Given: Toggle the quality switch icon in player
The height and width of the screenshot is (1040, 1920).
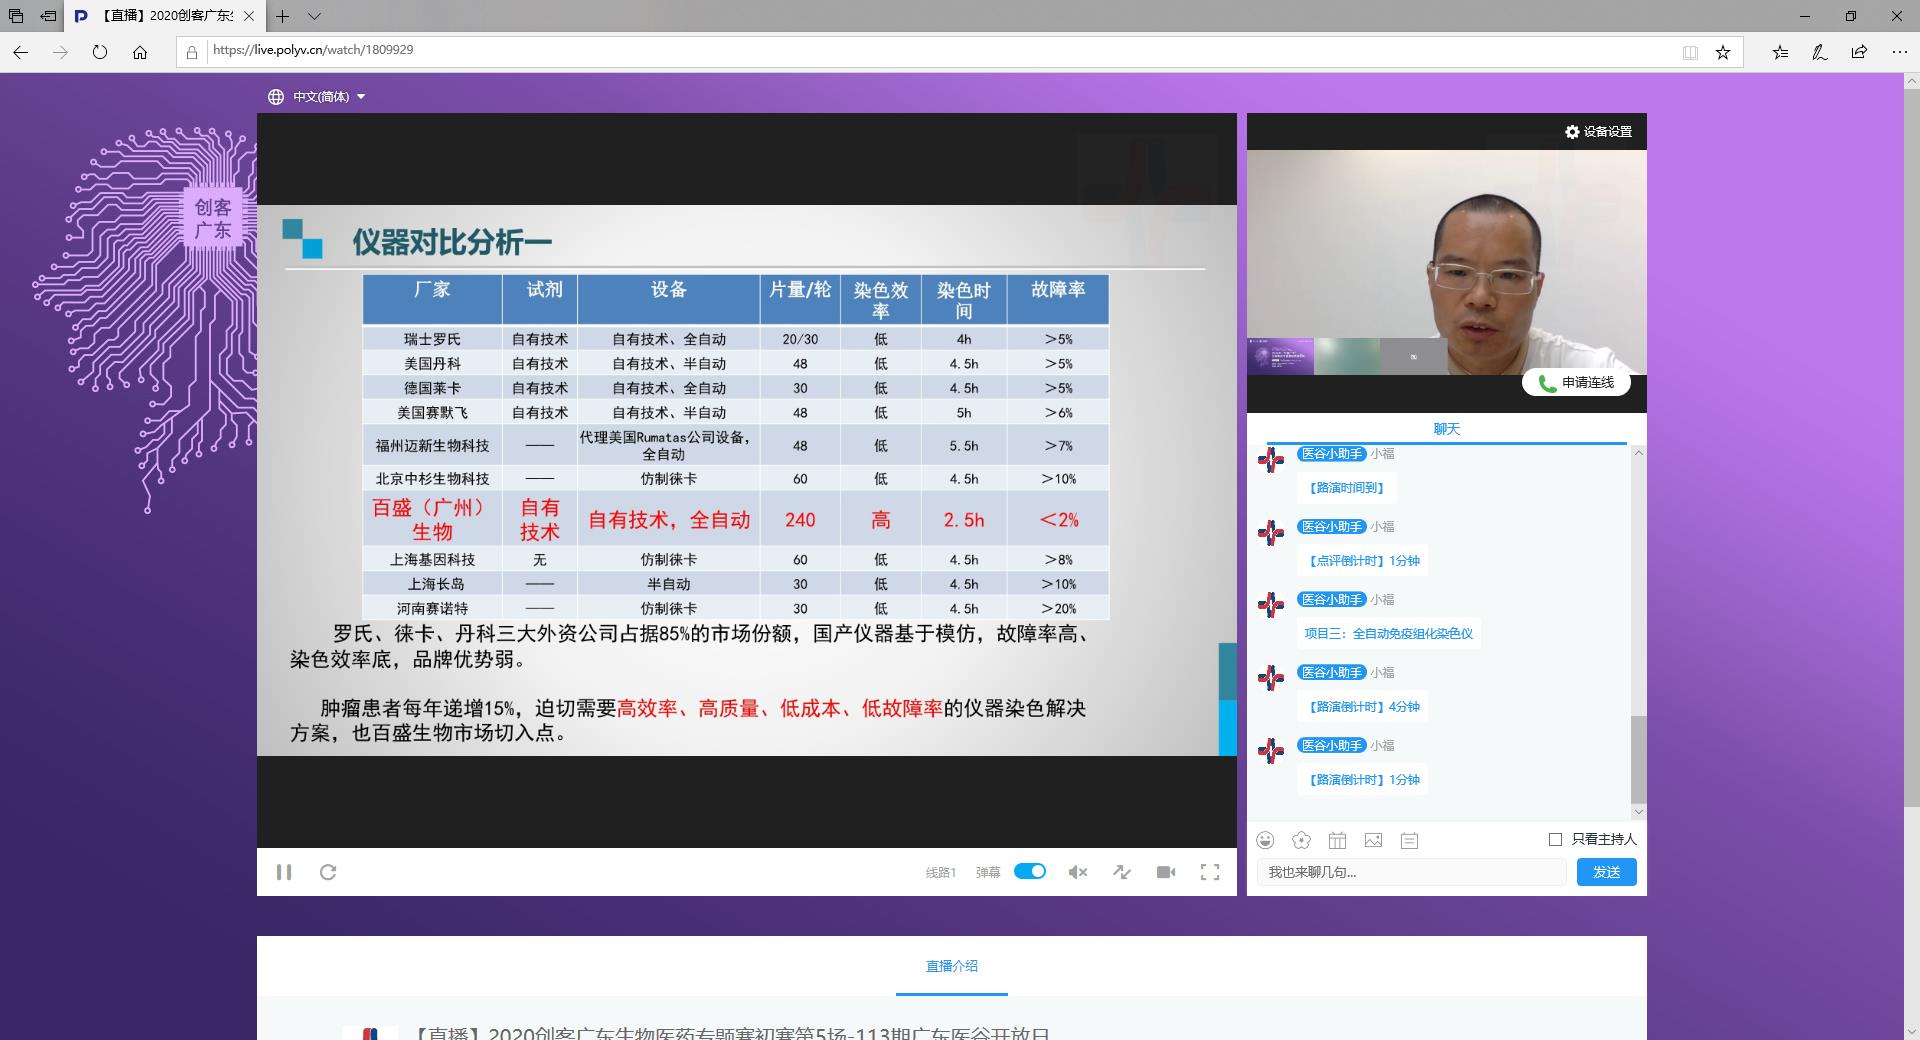Looking at the screenshot, I should pos(1122,872).
